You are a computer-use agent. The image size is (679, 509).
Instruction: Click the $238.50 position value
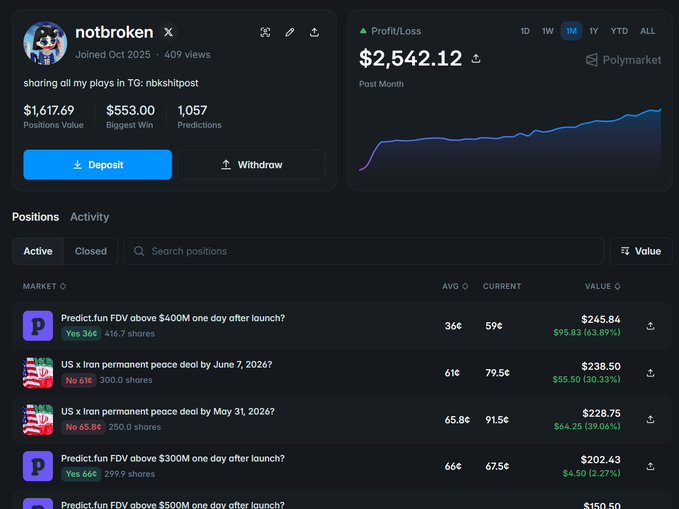[x=601, y=366]
